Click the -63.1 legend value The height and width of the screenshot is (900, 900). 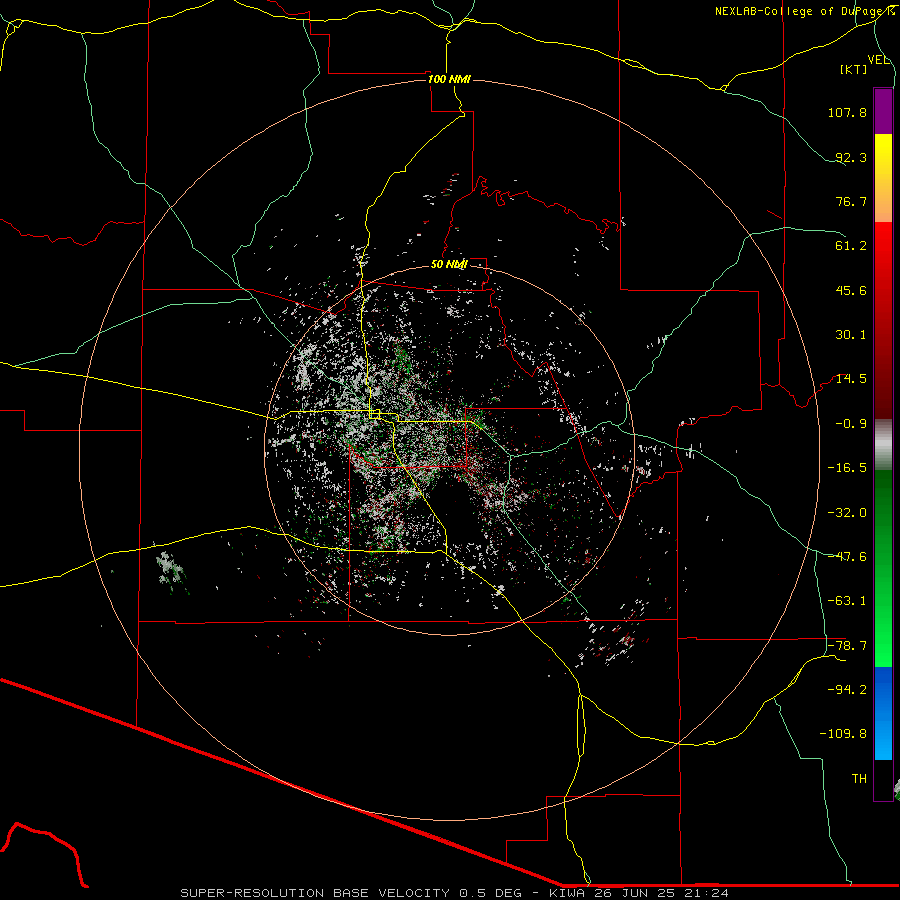click(847, 601)
